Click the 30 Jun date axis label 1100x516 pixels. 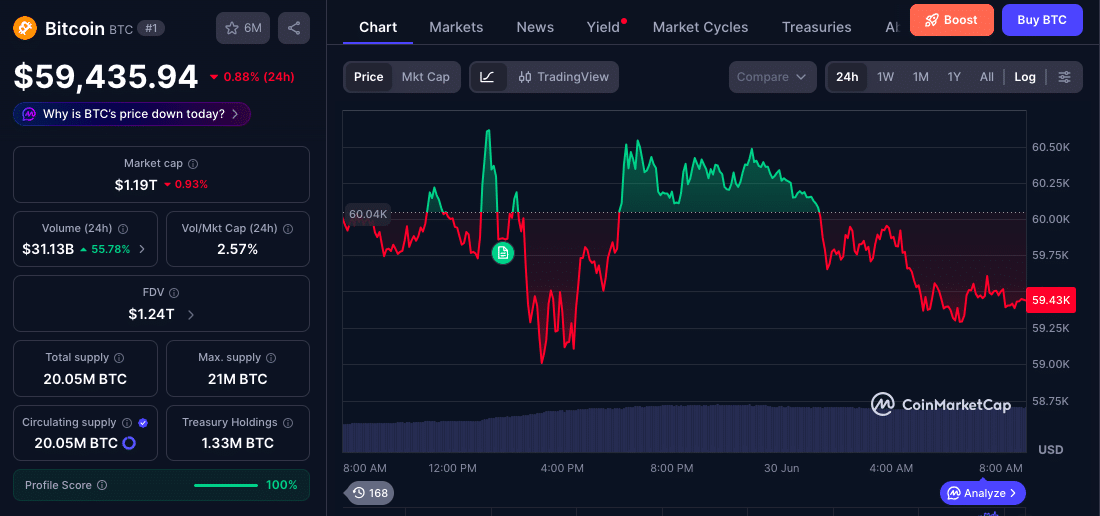(x=782, y=468)
